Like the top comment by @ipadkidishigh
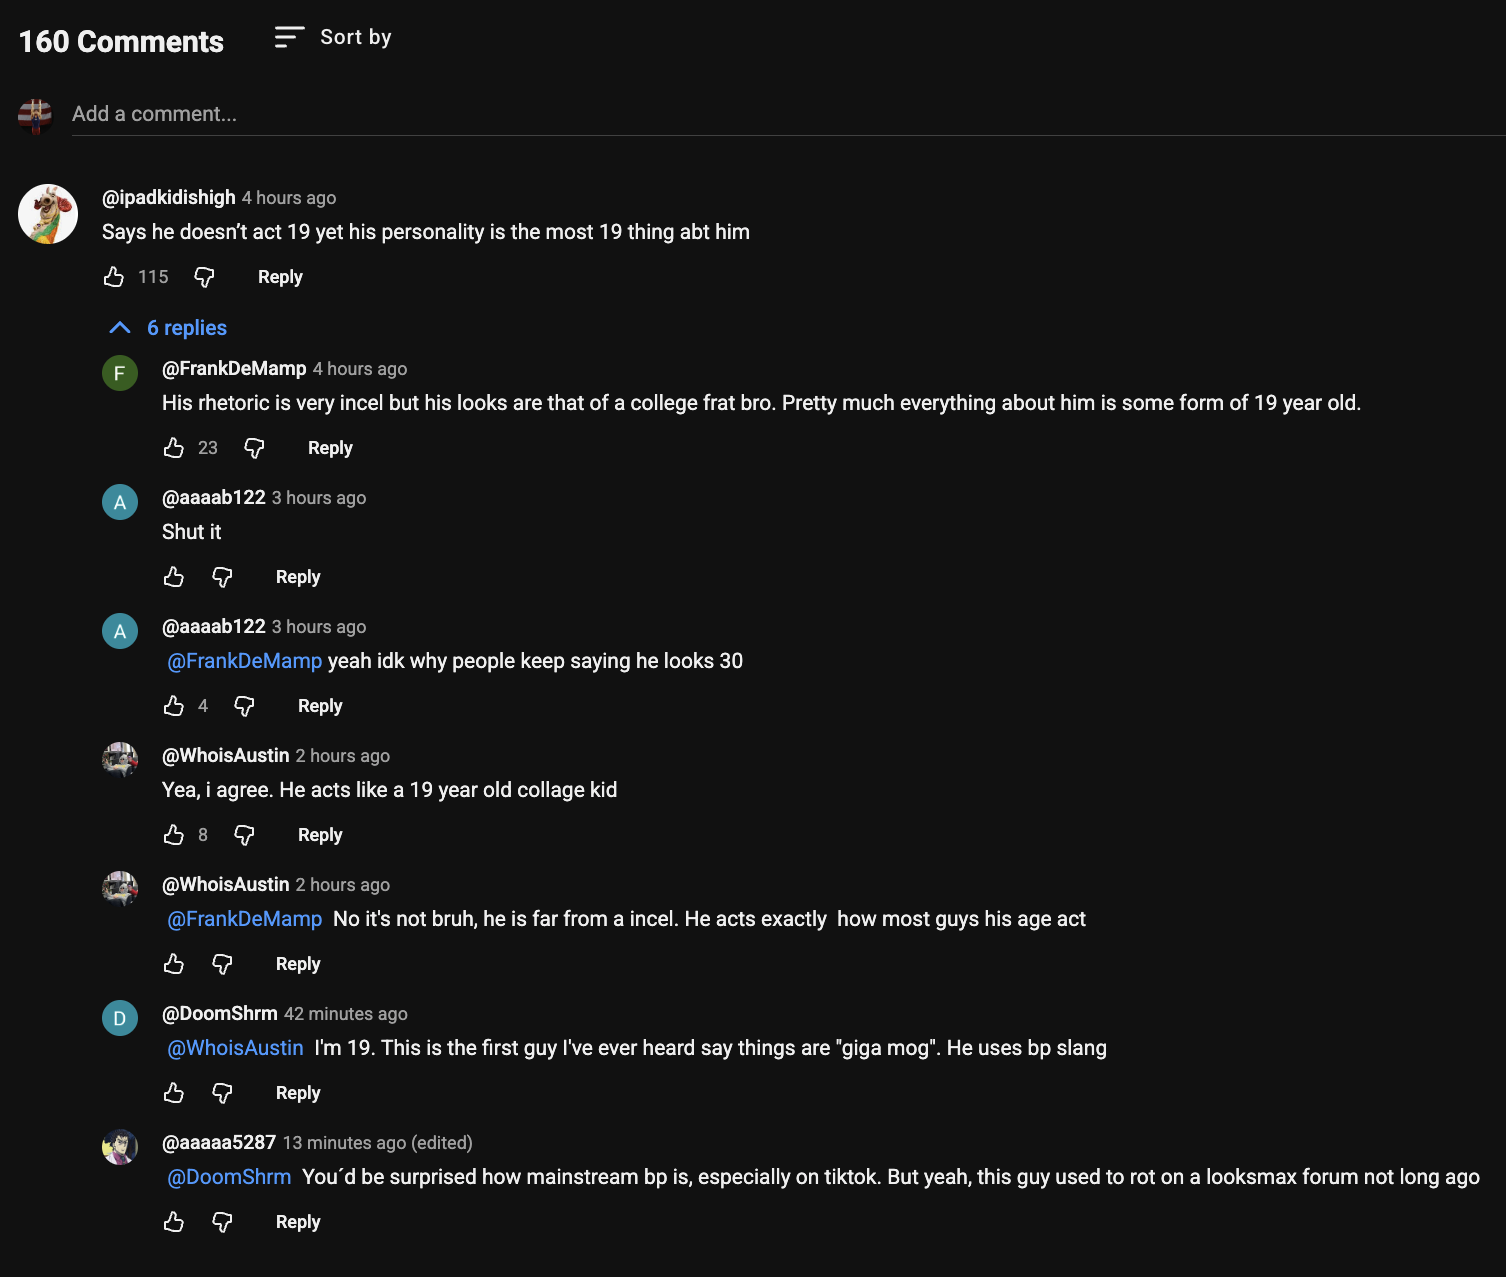 (x=114, y=277)
